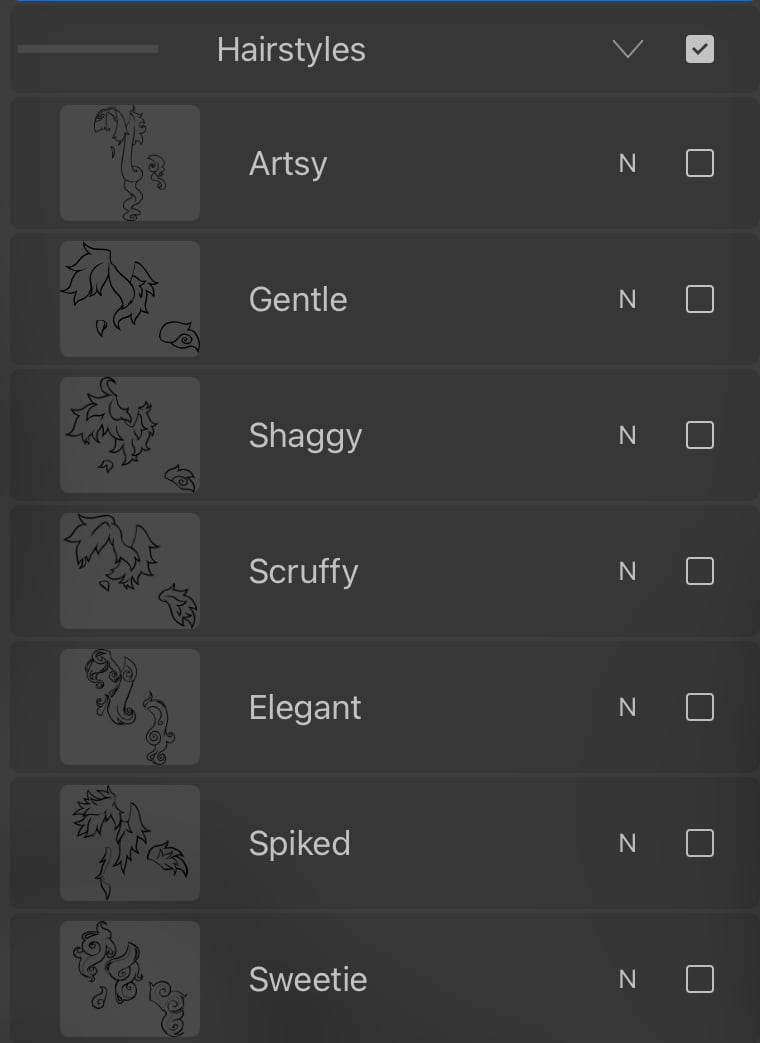
Task: Select the Scruffy layer name
Action: pyautogui.click(x=303, y=571)
